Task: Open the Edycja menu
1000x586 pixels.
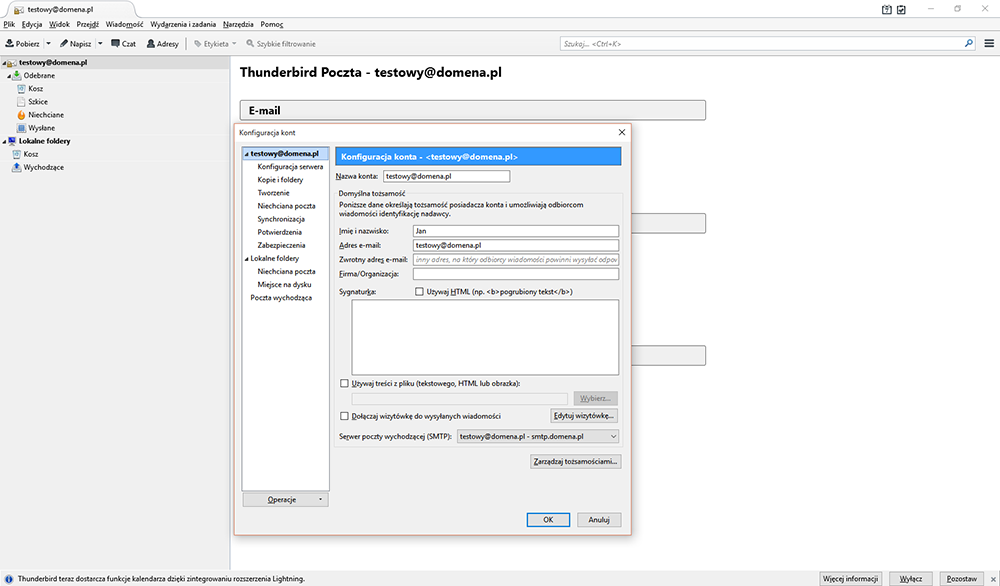Action: coord(32,24)
